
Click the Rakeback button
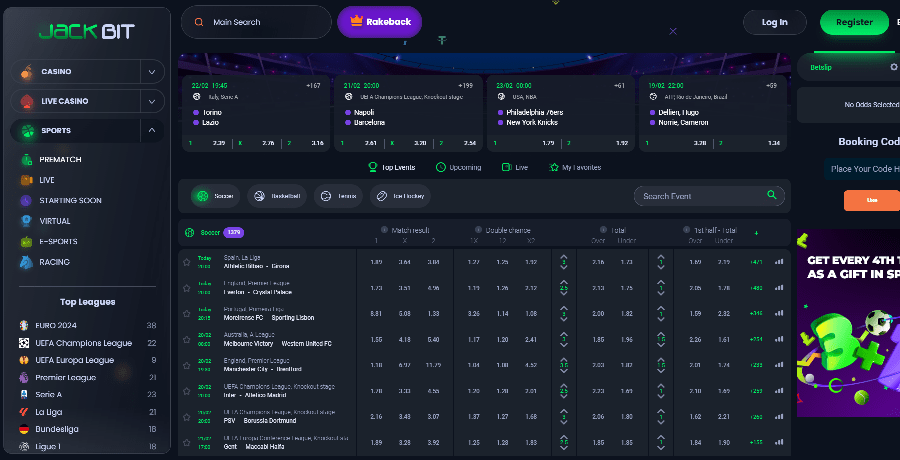click(380, 22)
